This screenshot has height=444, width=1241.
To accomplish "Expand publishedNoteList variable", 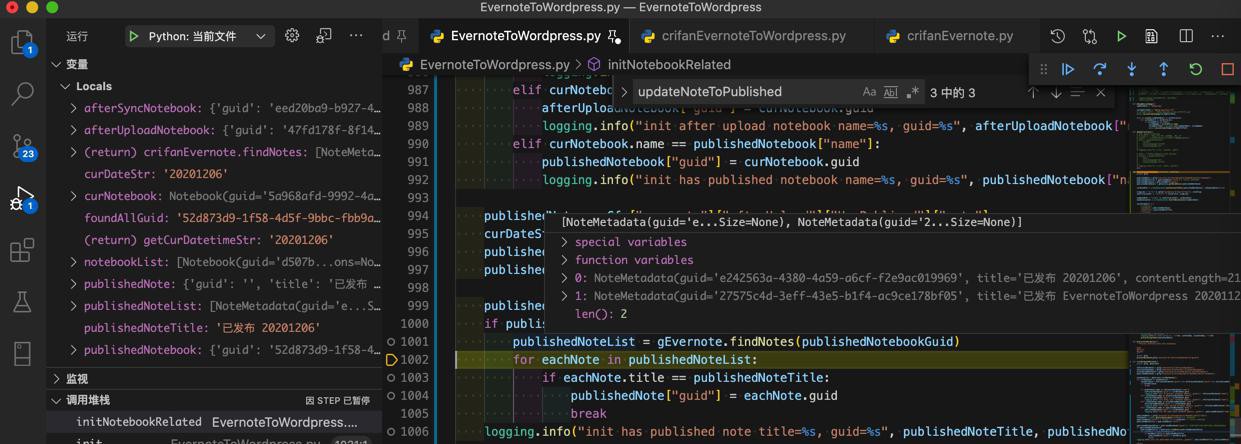I will tap(73, 306).
